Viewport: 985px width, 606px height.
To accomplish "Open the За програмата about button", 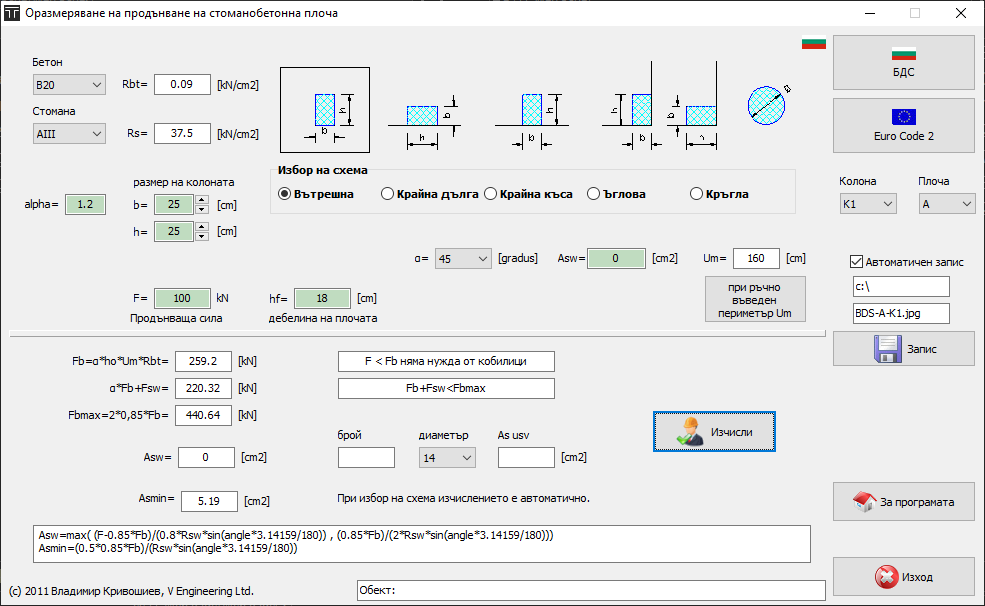I will point(903,501).
